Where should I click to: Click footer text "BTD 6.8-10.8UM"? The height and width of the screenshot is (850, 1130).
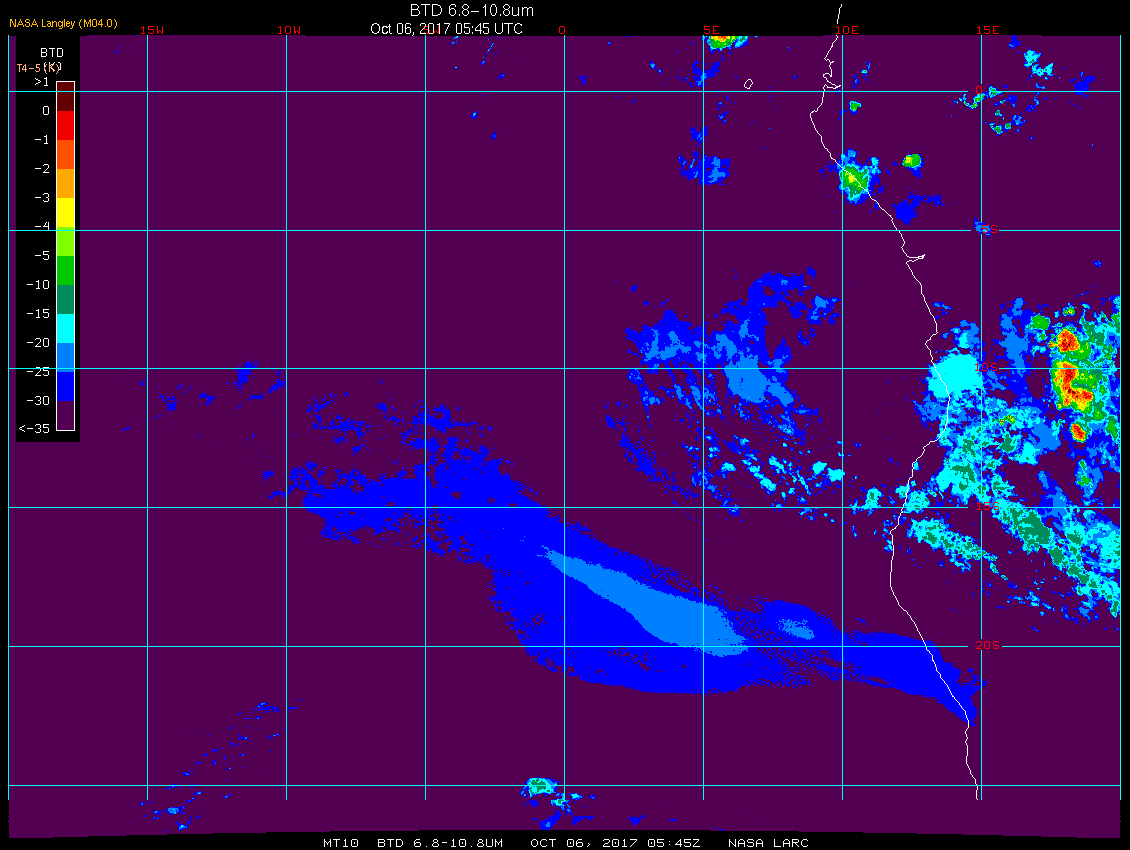[x=440, y=843]
